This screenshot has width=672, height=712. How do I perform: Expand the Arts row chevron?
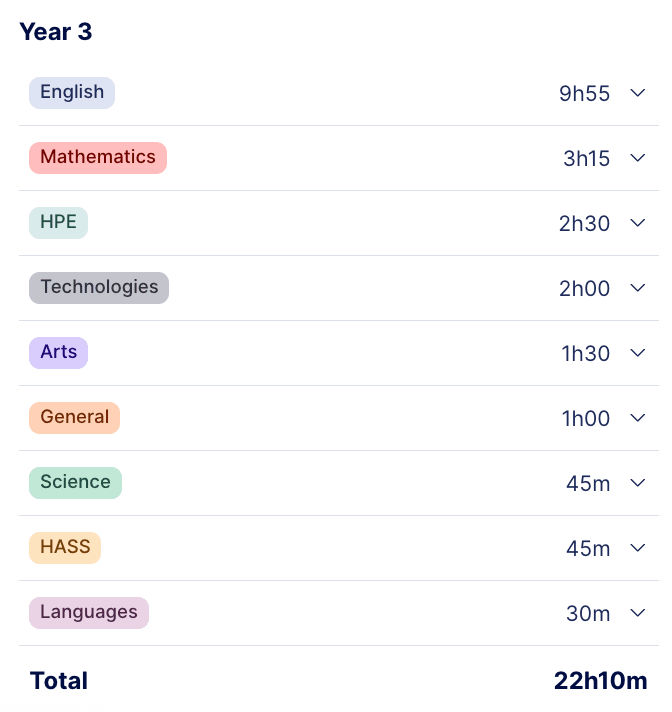[638, 353]
